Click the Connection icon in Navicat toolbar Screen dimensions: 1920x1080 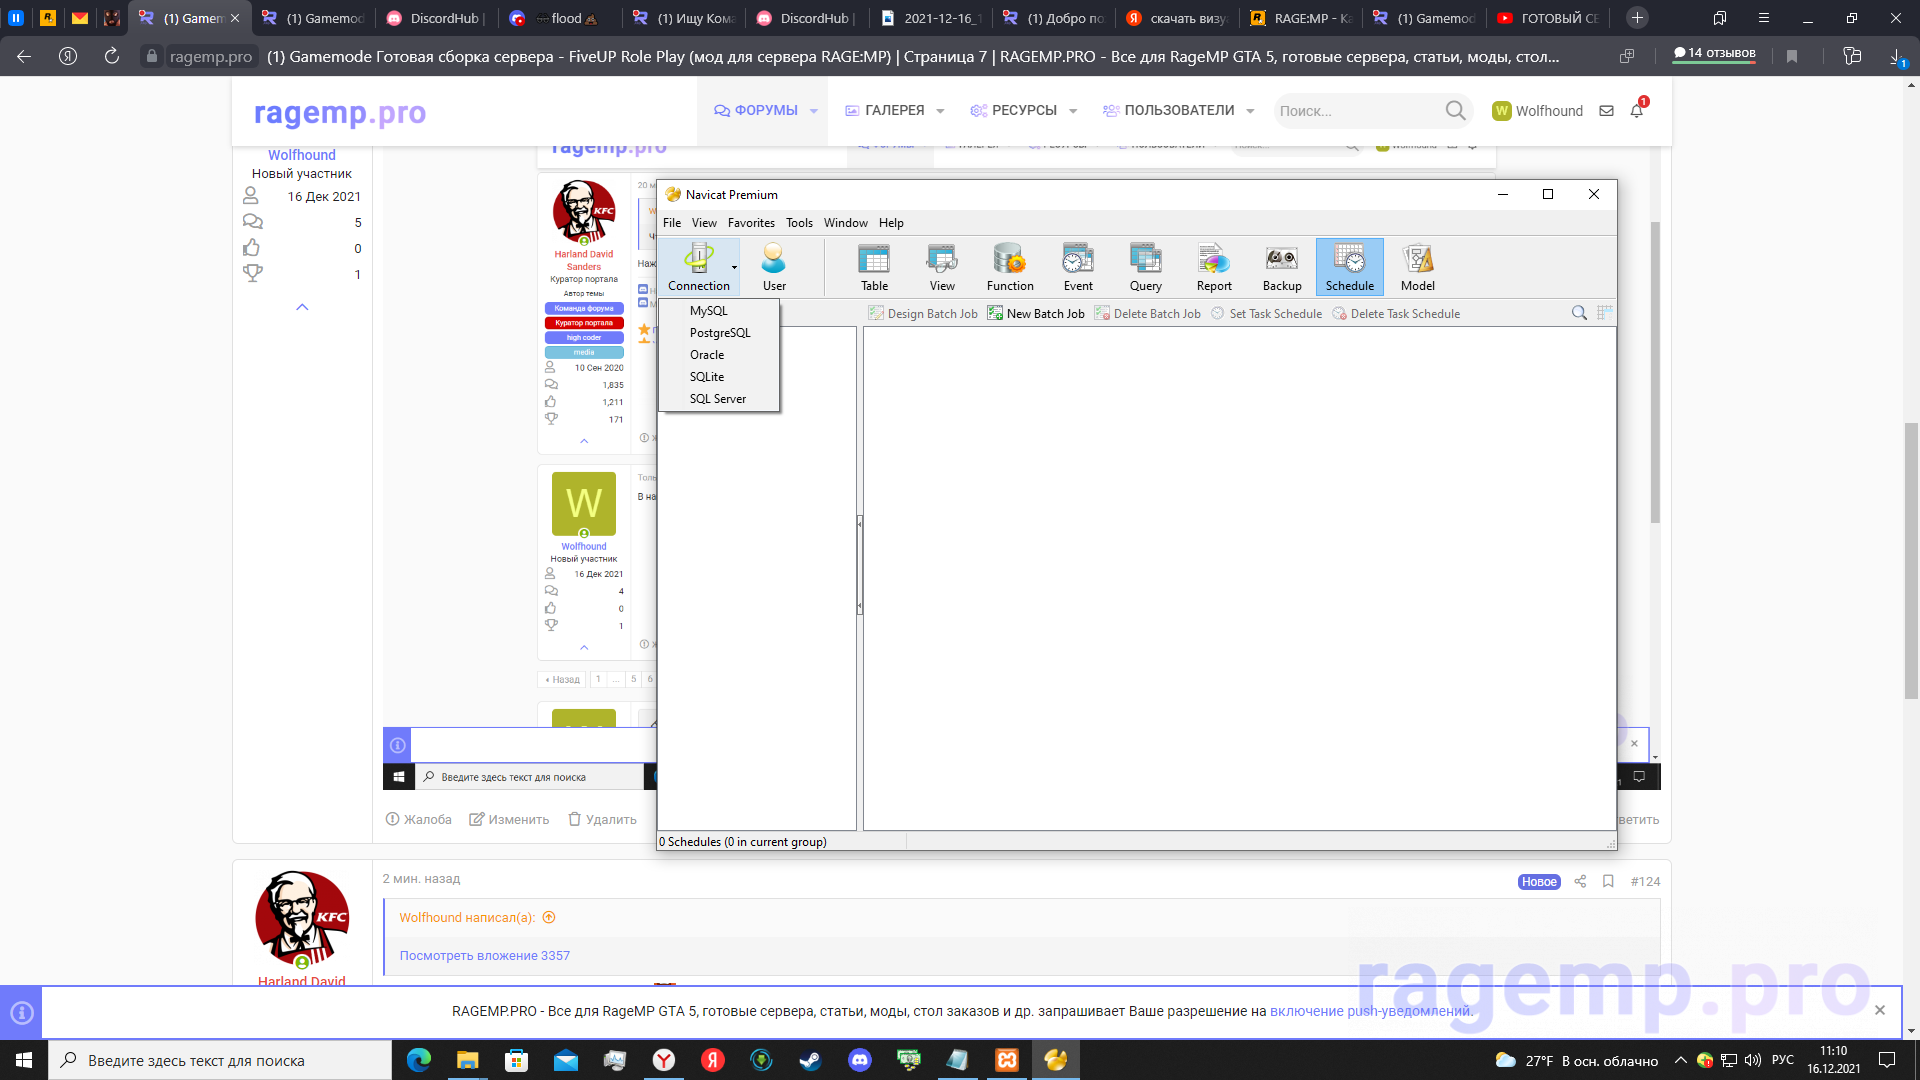click(698, 266)
